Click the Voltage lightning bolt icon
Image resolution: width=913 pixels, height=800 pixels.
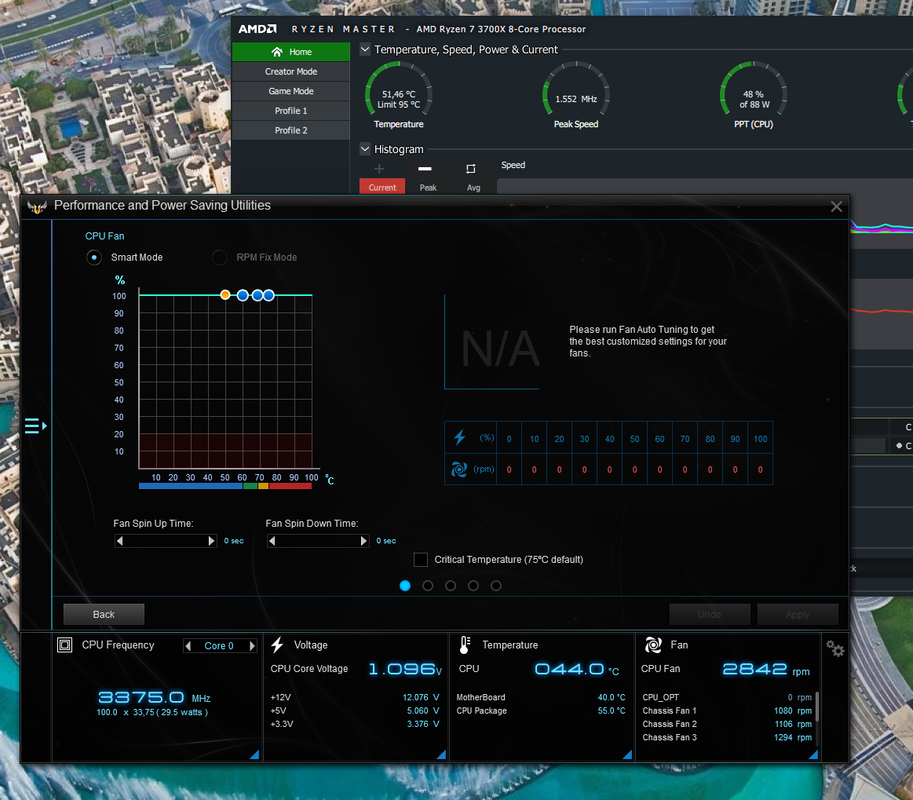(277, 645)
